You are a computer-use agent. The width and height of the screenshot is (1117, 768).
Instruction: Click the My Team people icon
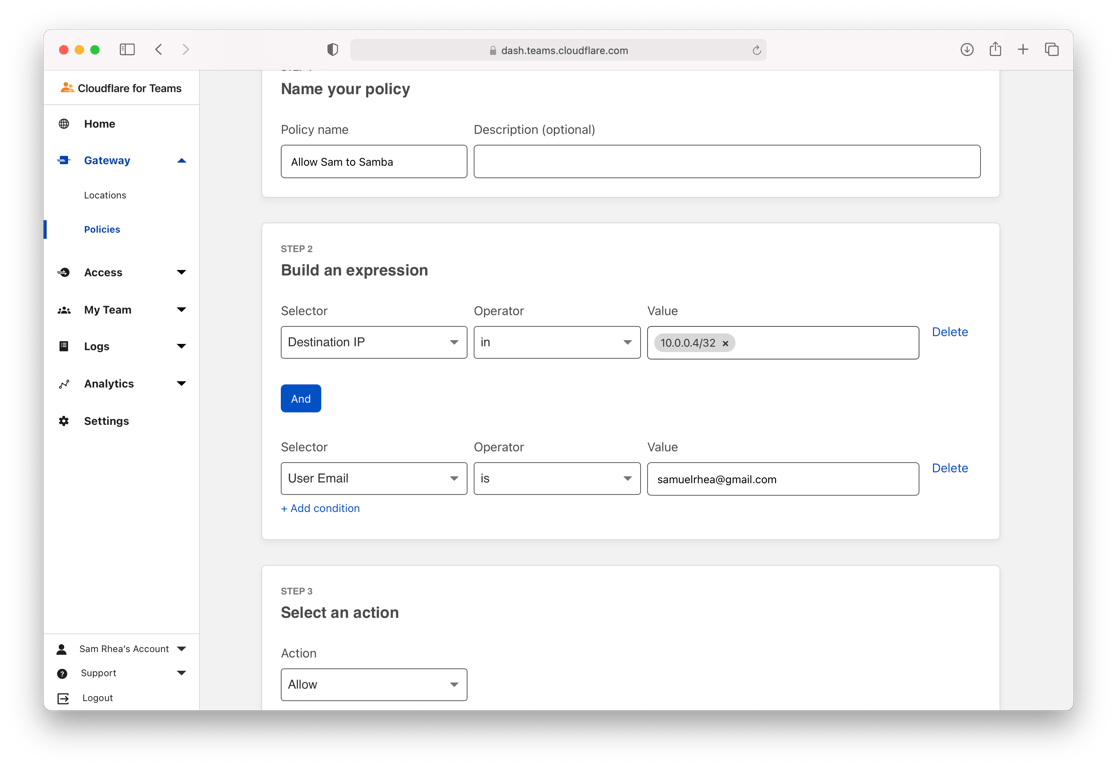tap(64, 310)
